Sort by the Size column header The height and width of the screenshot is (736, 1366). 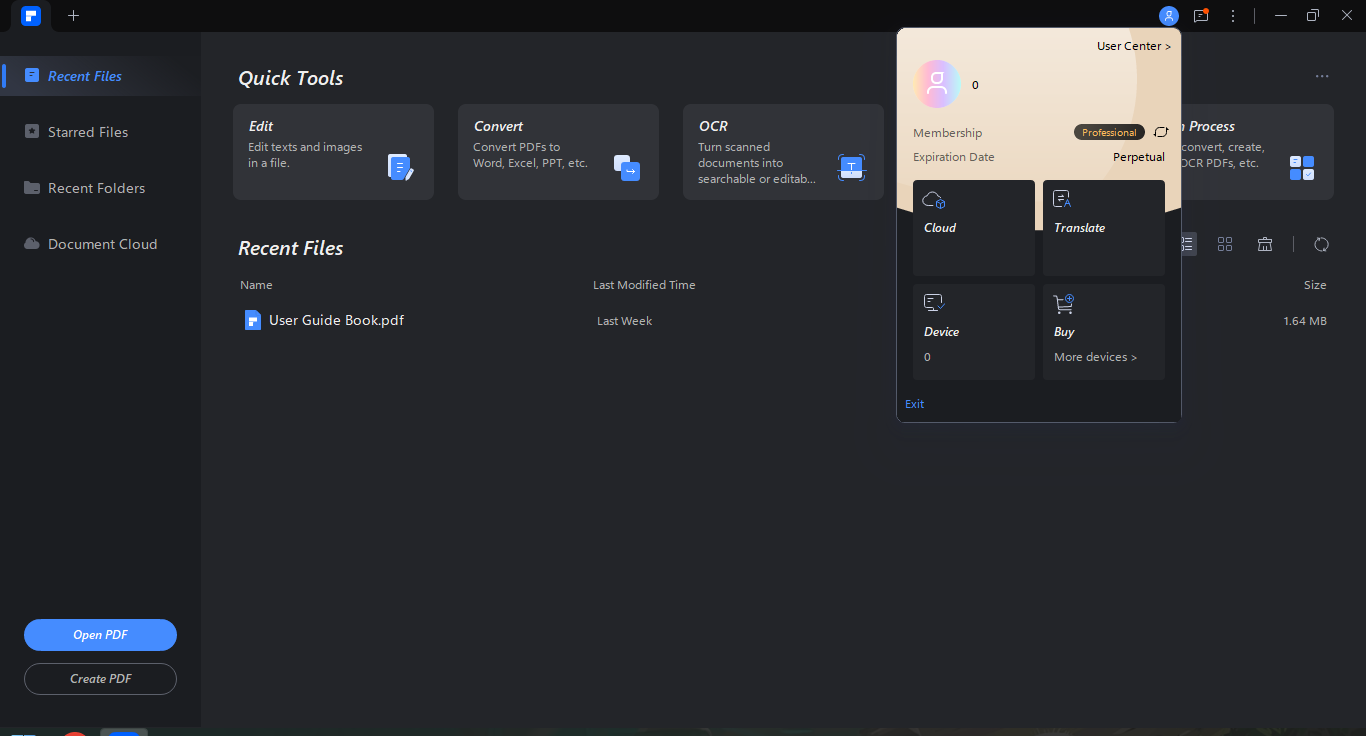pos(1315,285)
